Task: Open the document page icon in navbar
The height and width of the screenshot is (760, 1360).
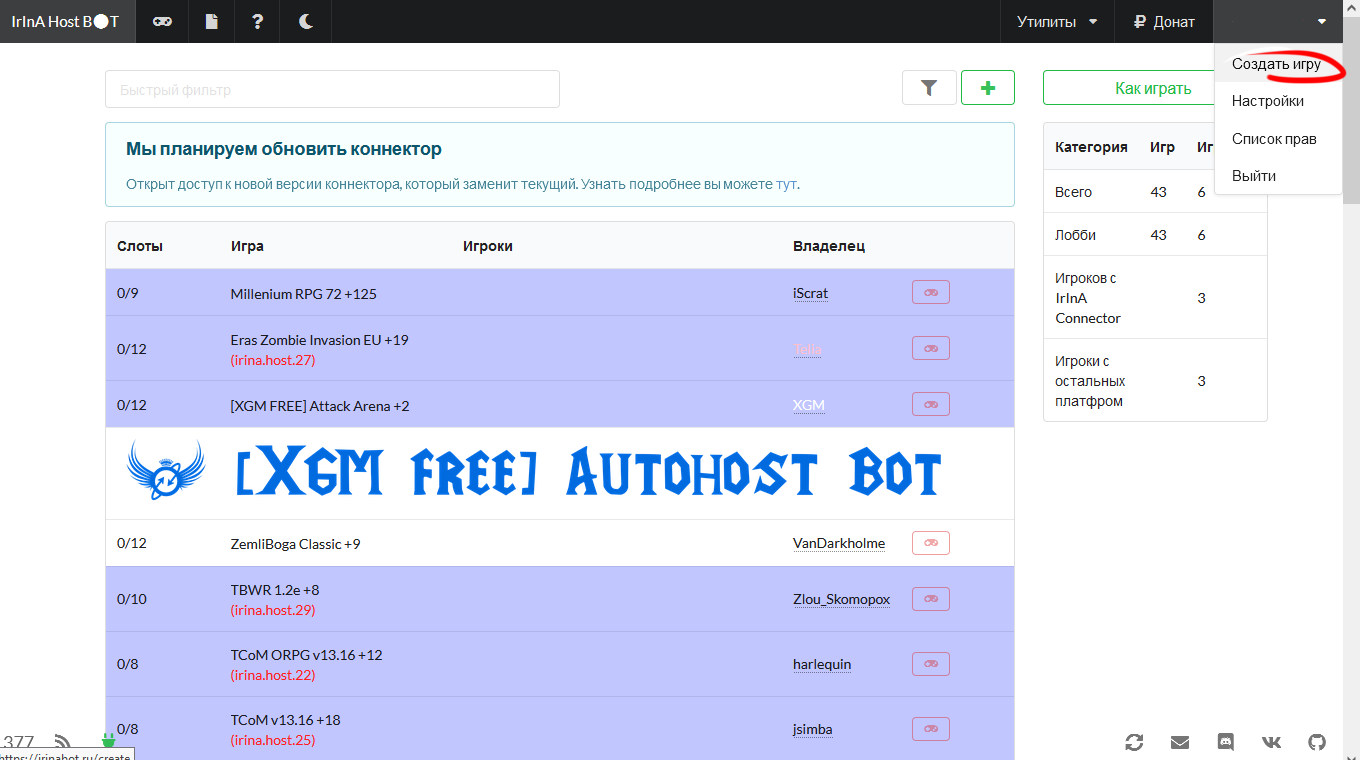Action: pyautogui.click(x=212, y=21)
